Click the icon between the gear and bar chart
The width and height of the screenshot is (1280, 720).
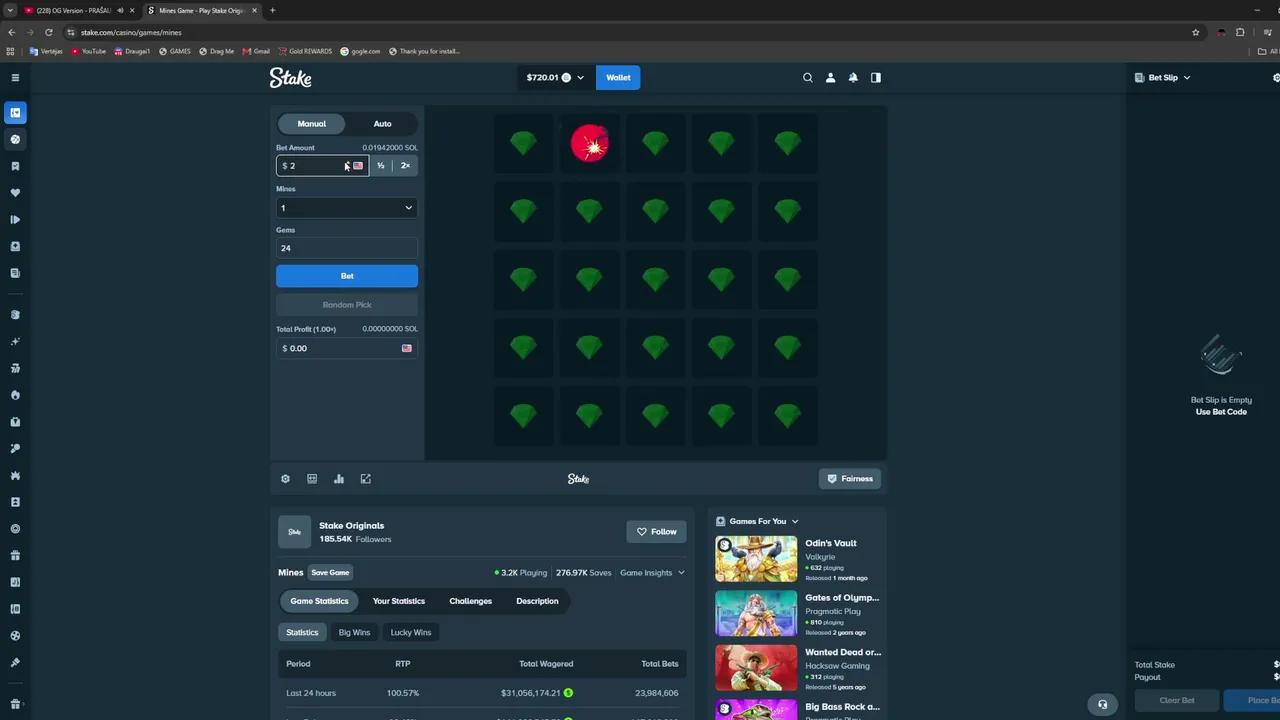point(312,479)
